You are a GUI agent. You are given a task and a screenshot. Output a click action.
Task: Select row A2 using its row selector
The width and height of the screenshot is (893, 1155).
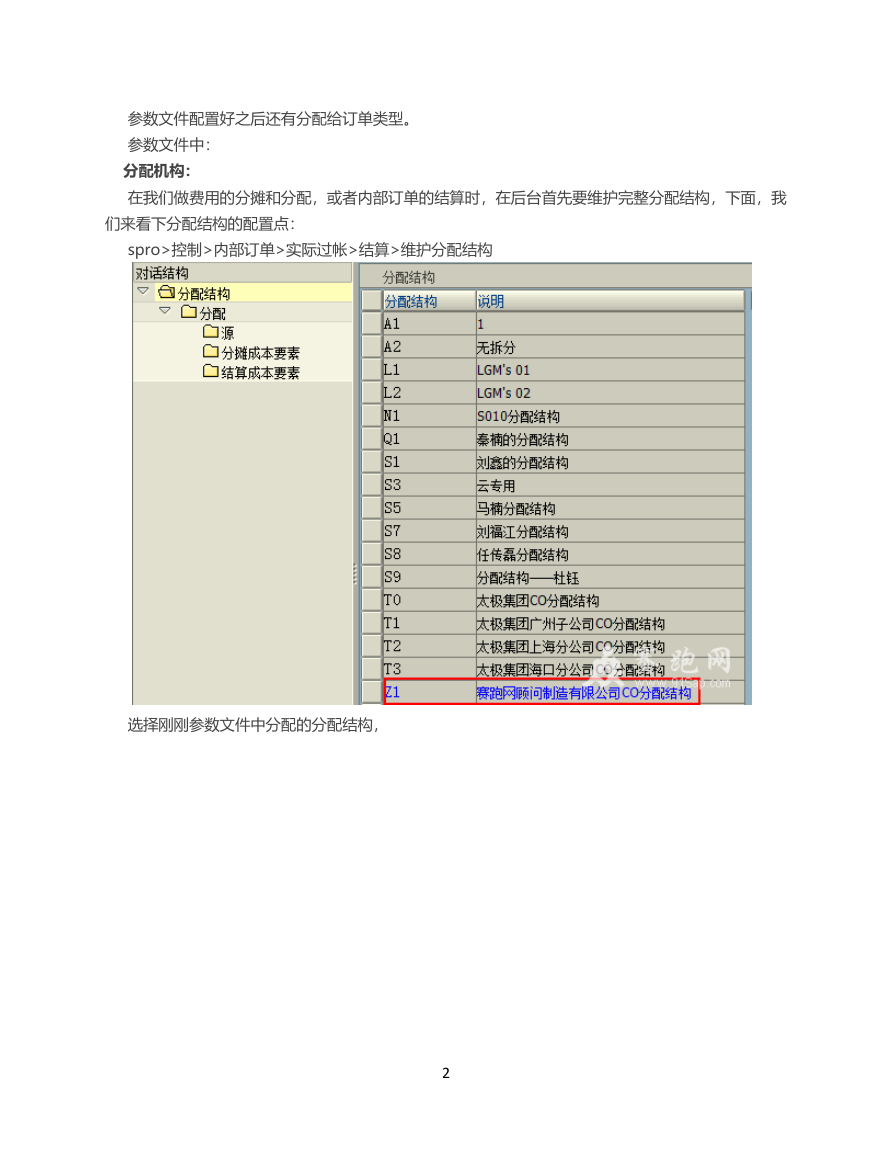pos(371,347)
